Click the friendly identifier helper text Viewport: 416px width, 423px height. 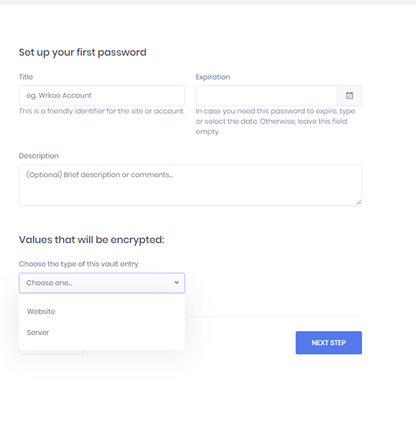point(102,111)
